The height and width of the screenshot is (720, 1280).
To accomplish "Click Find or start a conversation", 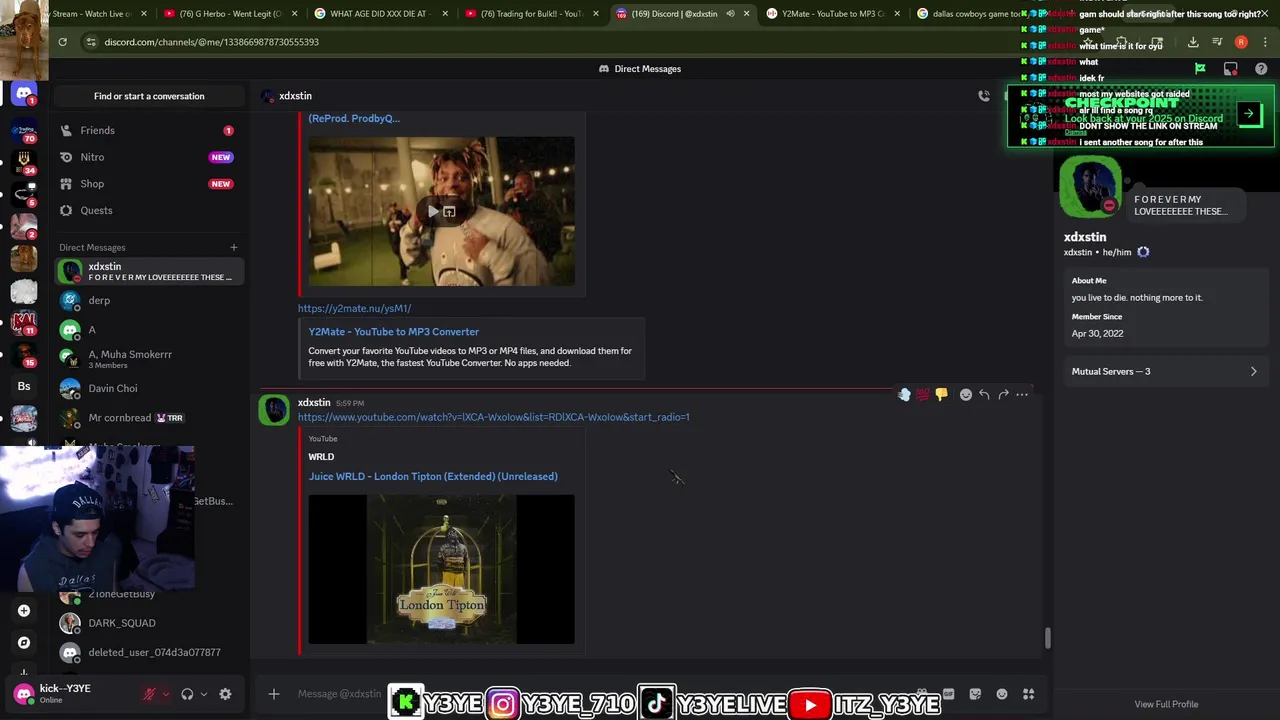I will (x=149, y=96).
